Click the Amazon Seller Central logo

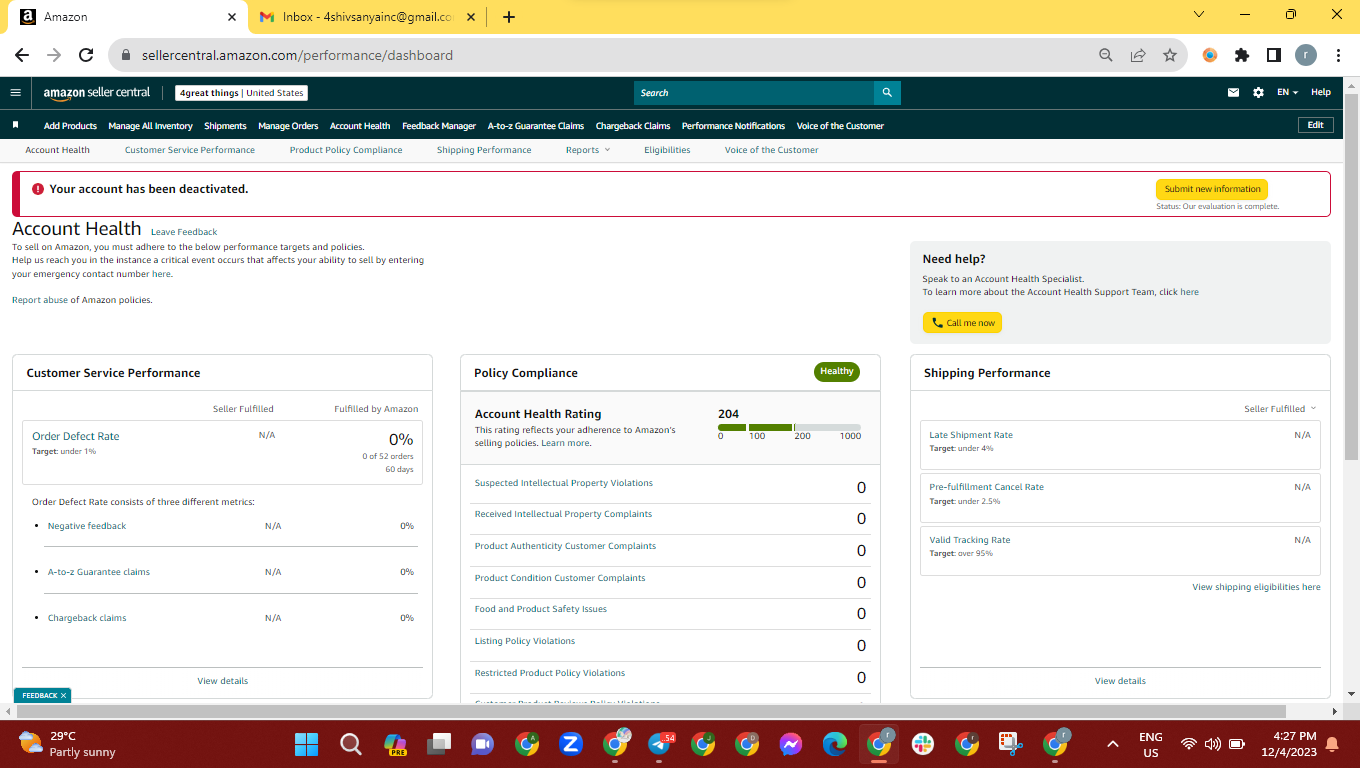96,93
